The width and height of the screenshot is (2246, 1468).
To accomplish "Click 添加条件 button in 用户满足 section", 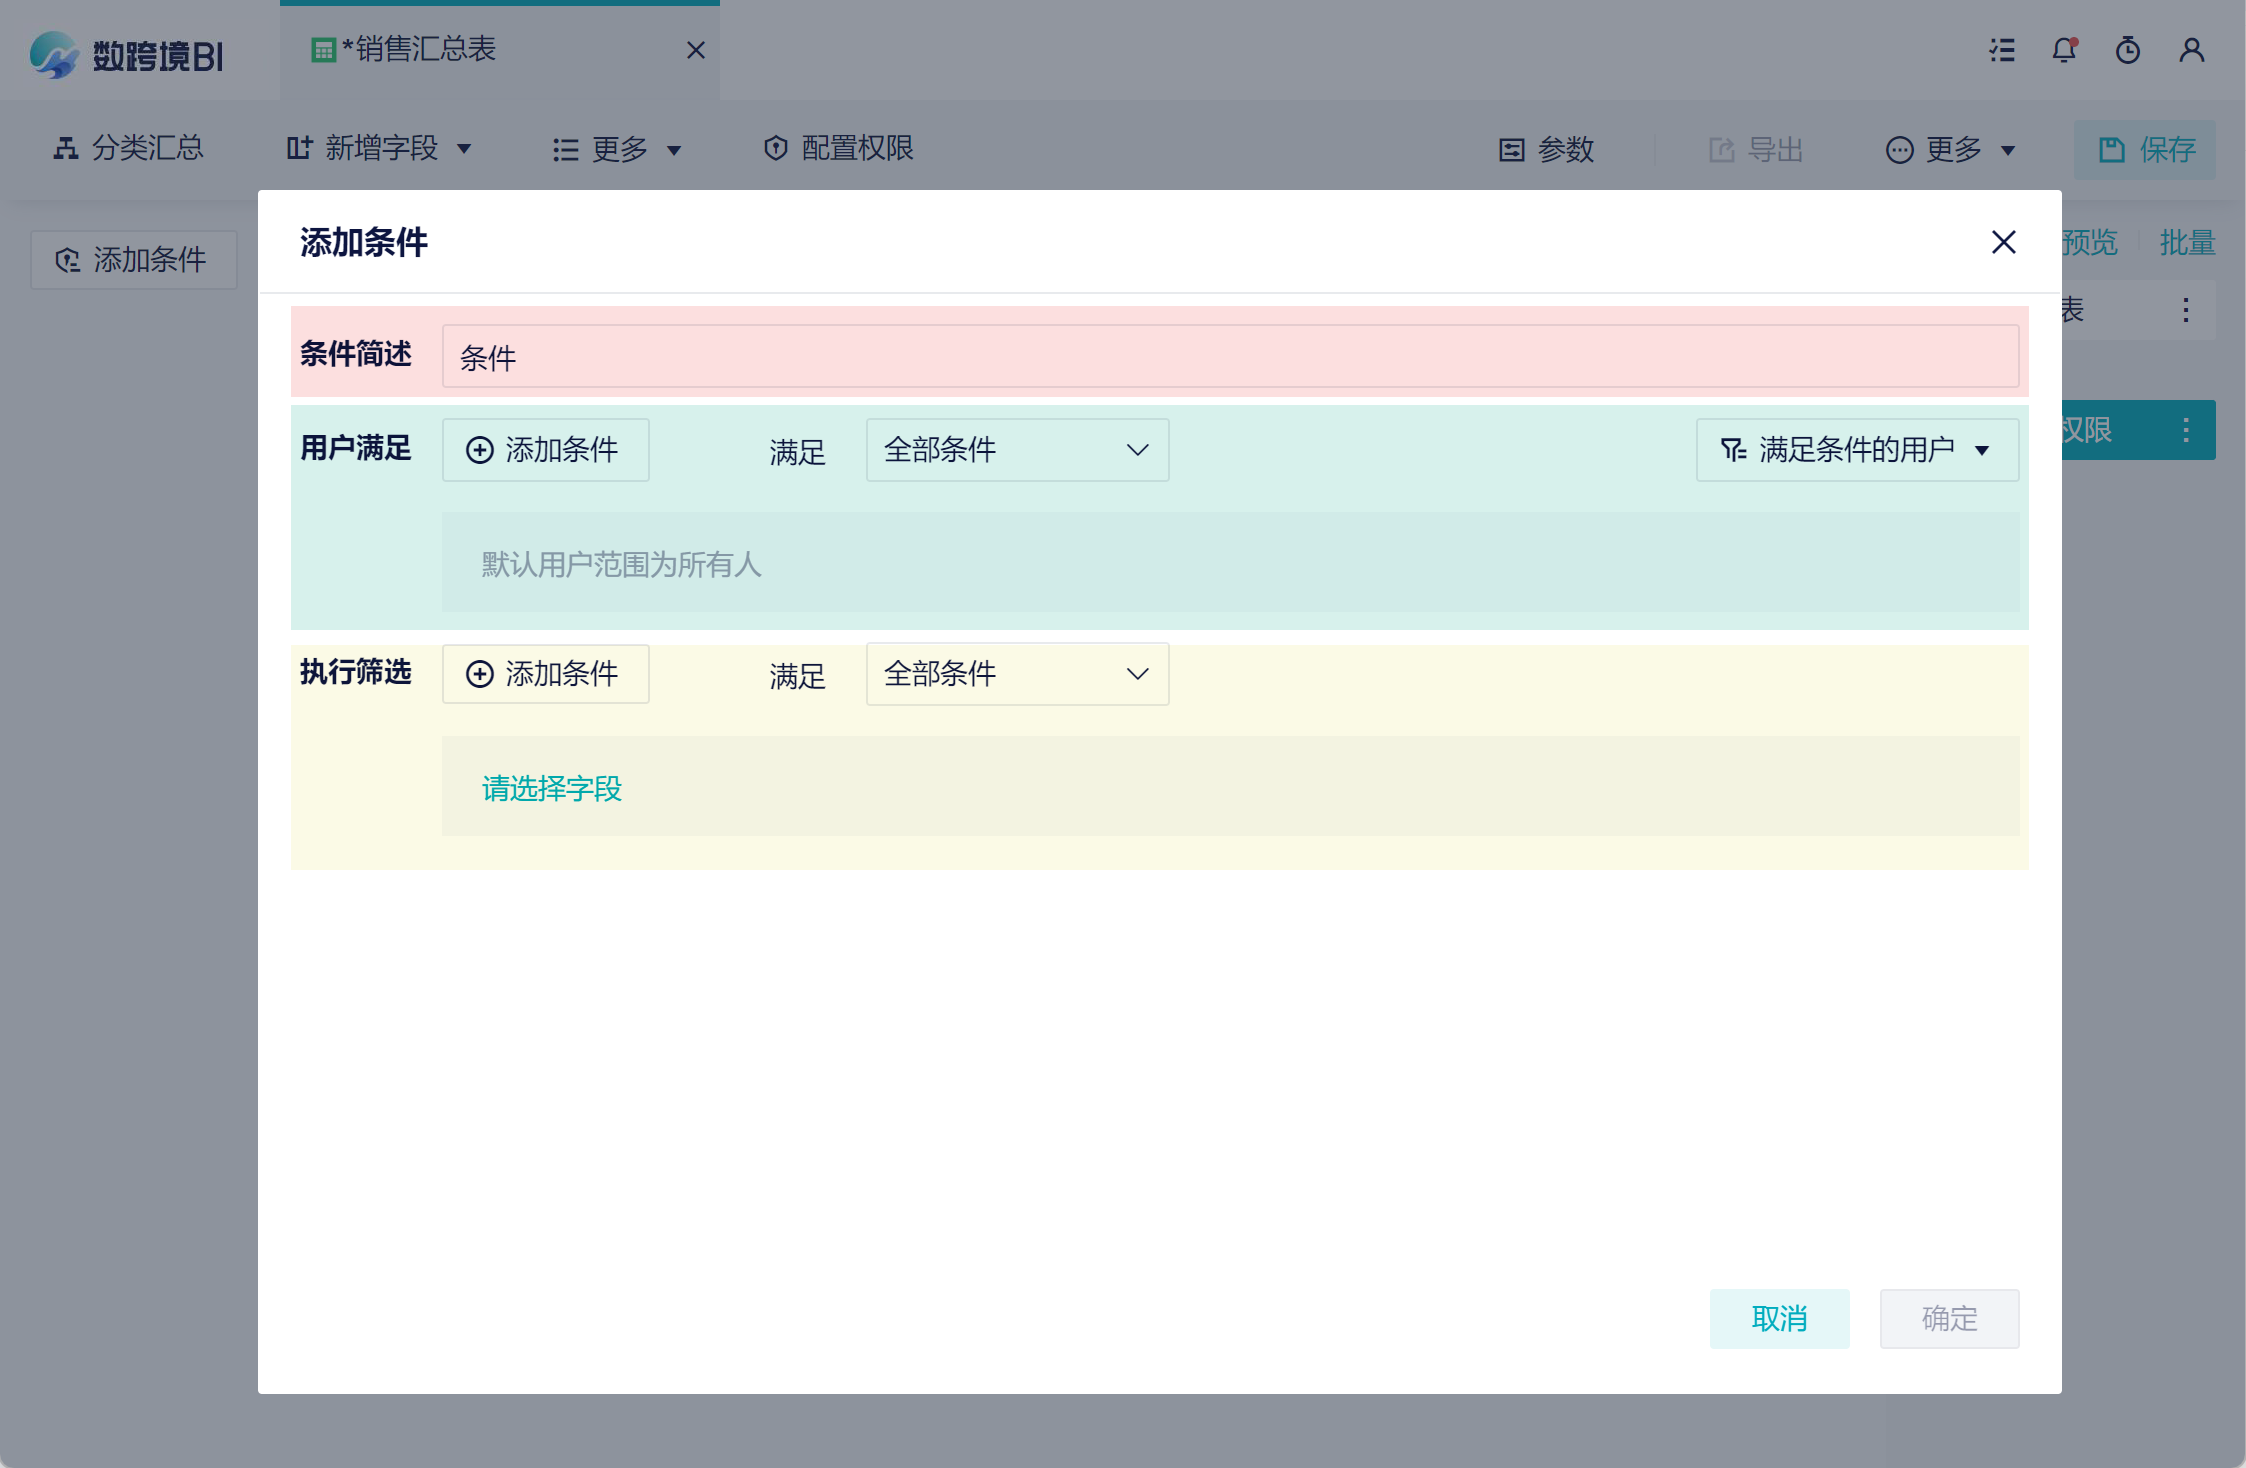I will tap(545, 450).
